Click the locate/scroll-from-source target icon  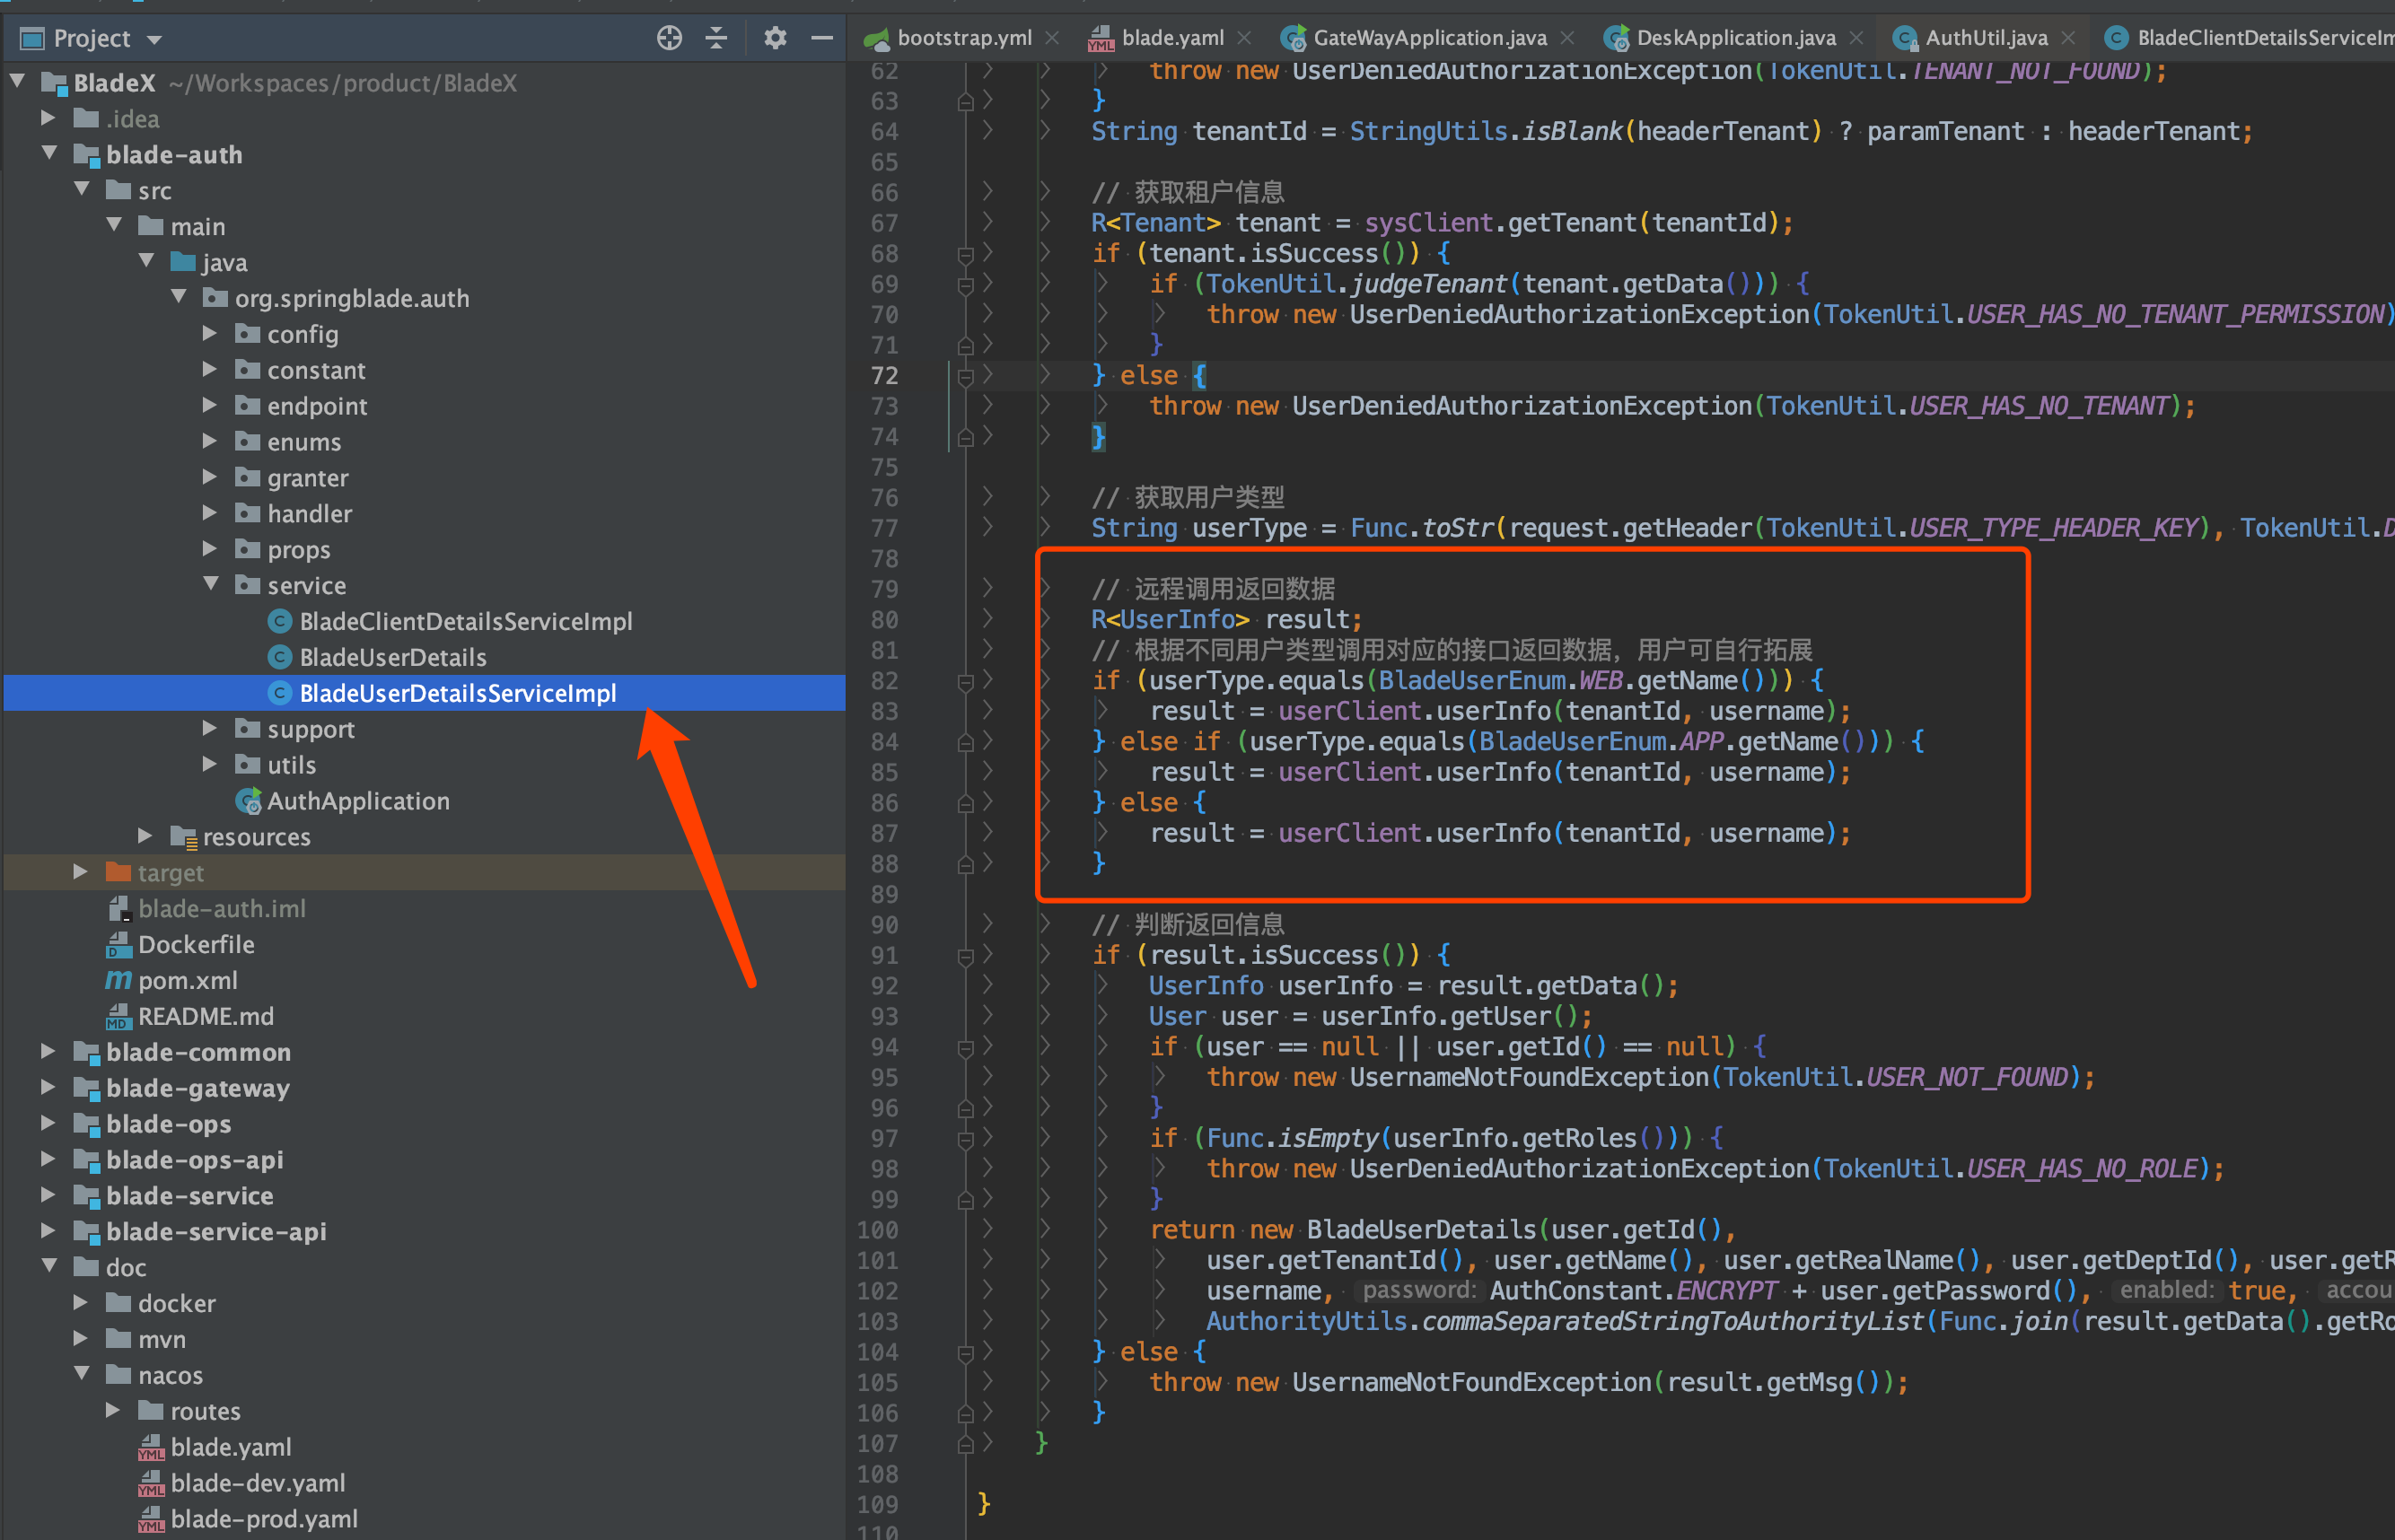coord(669,39)
